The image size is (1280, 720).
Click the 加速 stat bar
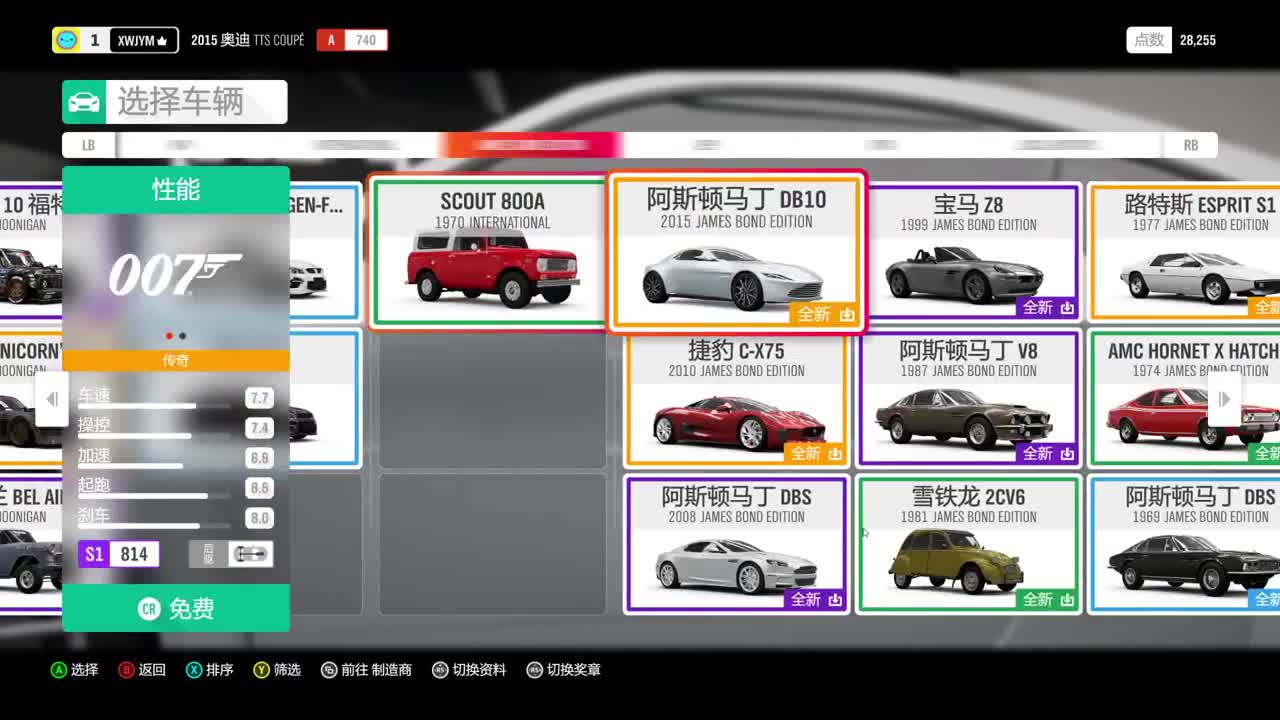pyautogui.click(x=154, y=466)
